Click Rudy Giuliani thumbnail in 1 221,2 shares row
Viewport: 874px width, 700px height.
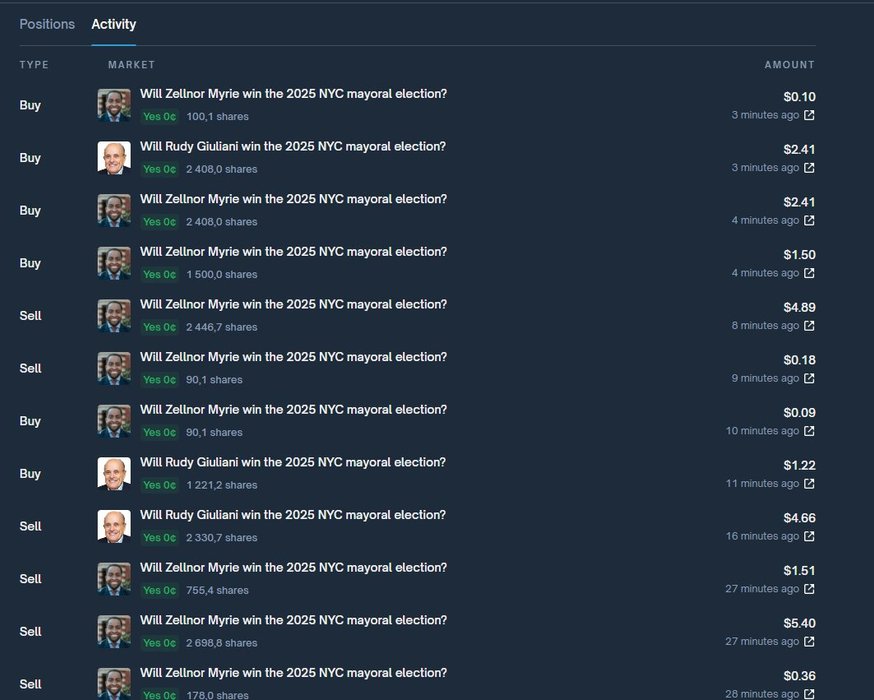[x=114, y=474]
